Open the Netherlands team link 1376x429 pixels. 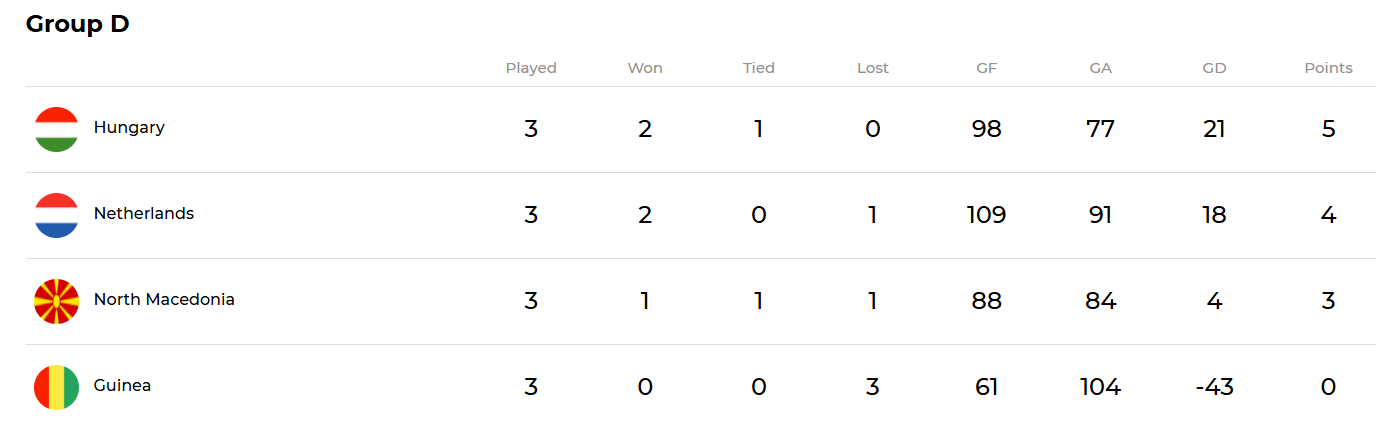click(x=144, y=214)
